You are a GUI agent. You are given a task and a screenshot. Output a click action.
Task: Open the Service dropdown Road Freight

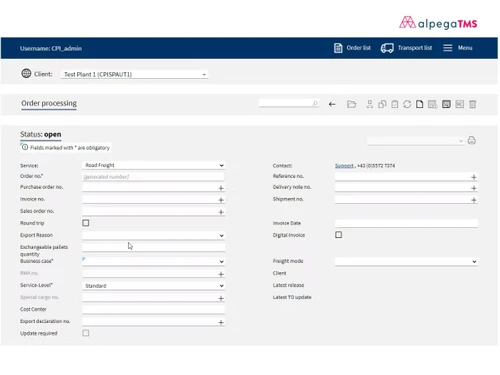pos(153,165)
